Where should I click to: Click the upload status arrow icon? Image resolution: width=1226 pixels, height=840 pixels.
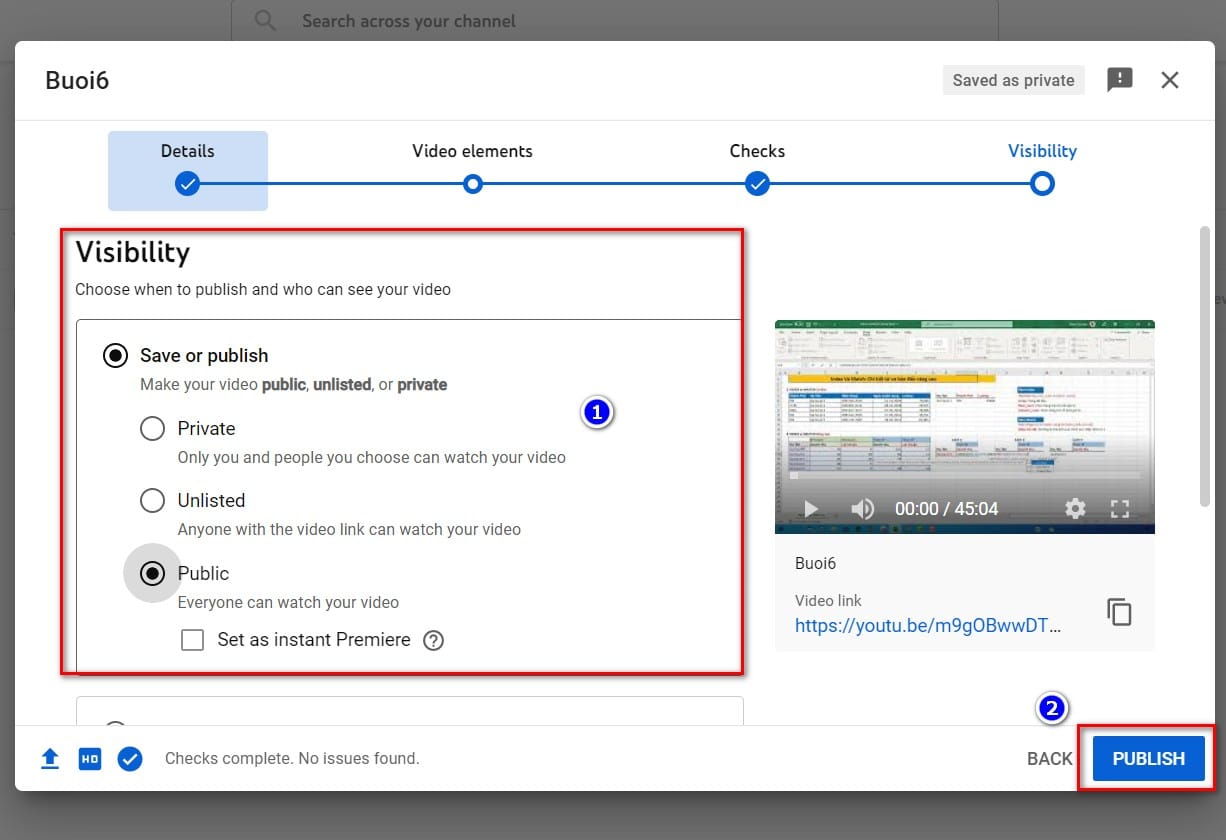point(50,759)
